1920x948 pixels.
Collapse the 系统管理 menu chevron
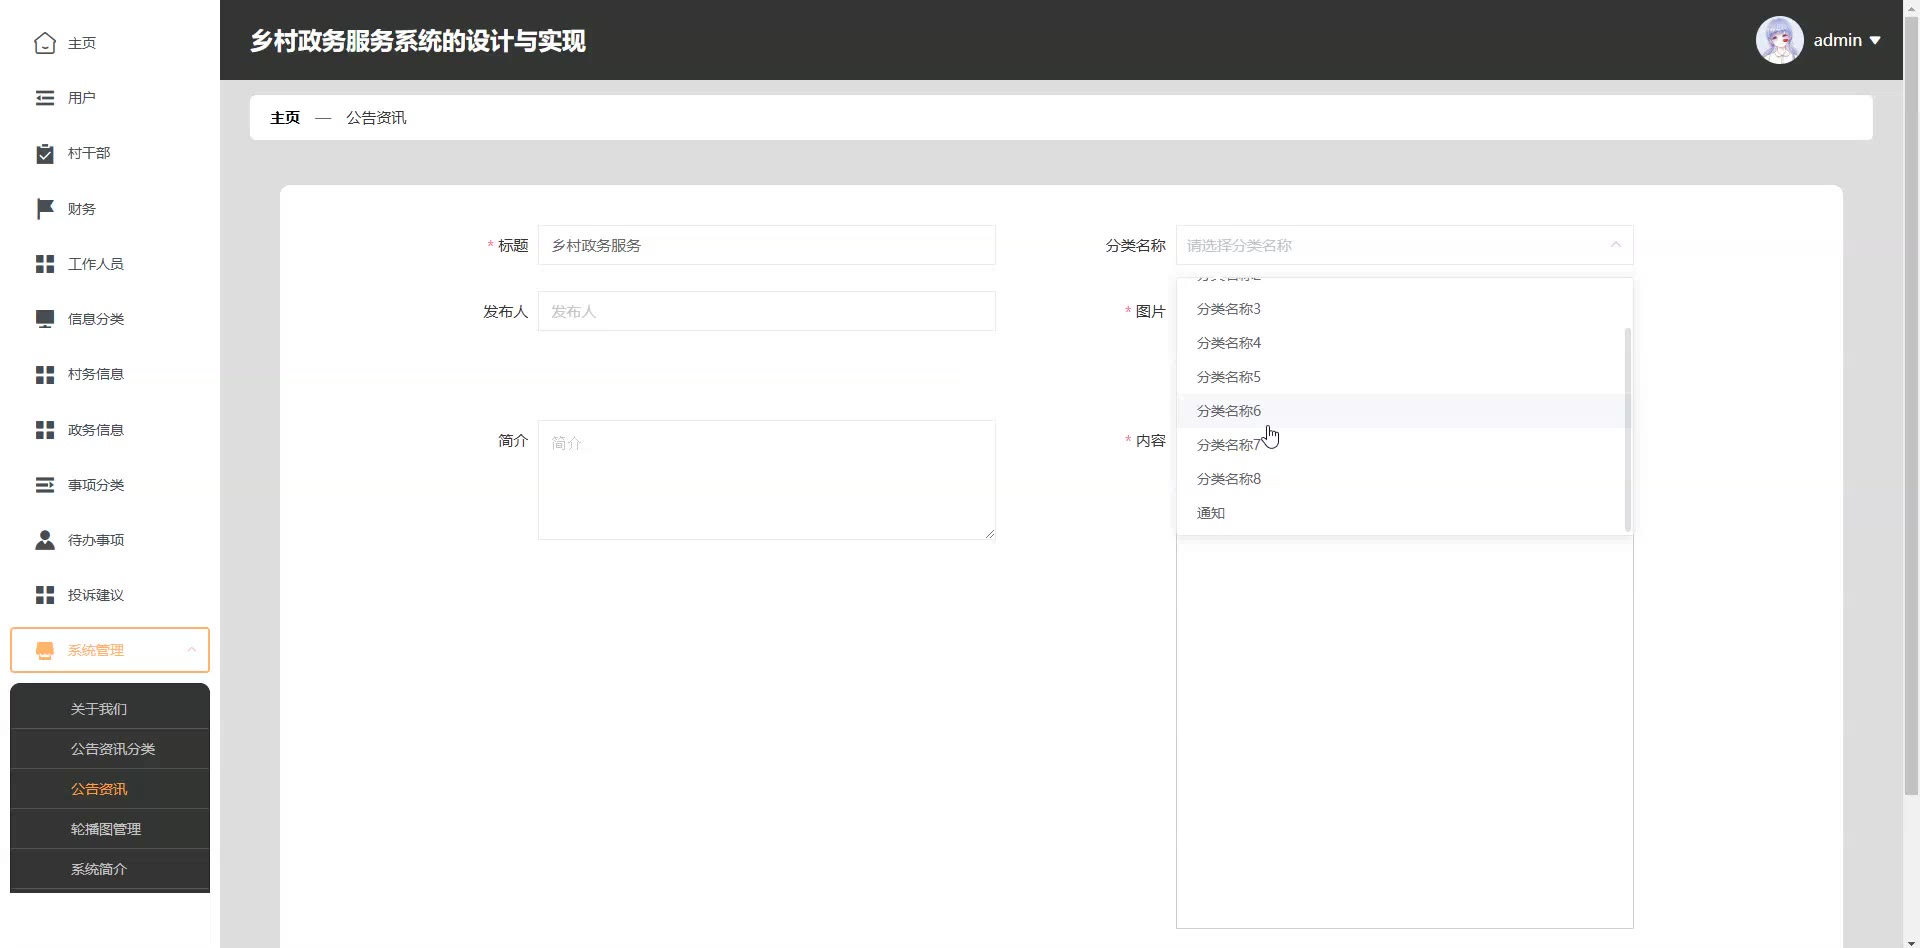[191, 650]
